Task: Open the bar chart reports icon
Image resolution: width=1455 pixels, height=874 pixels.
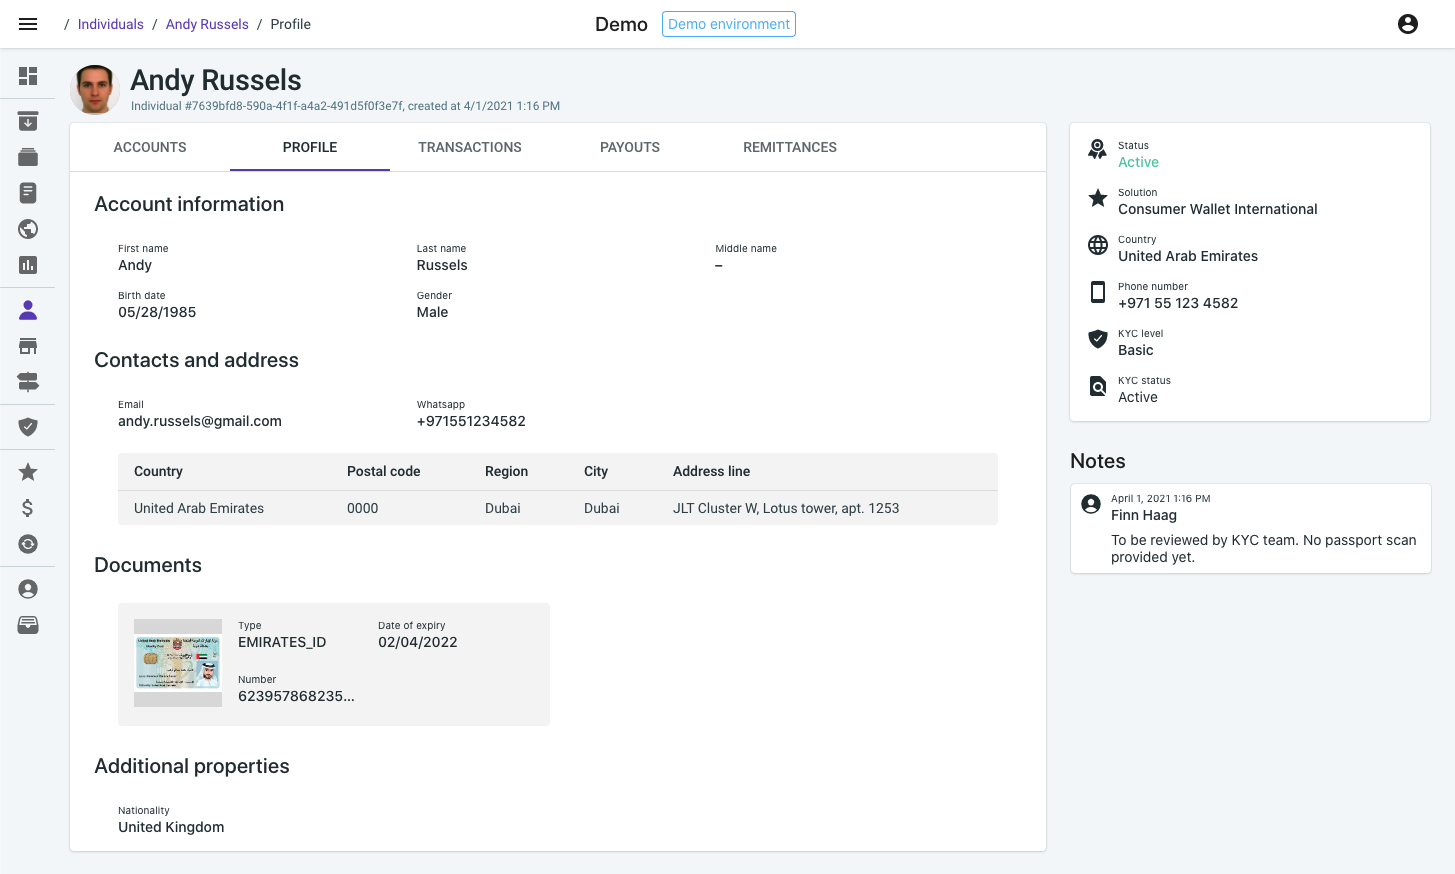Action: [x=28, y=265]
